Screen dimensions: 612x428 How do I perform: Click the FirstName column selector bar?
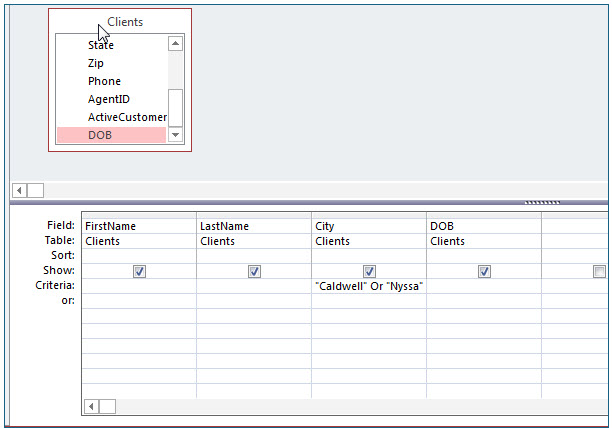click(139, 215)
